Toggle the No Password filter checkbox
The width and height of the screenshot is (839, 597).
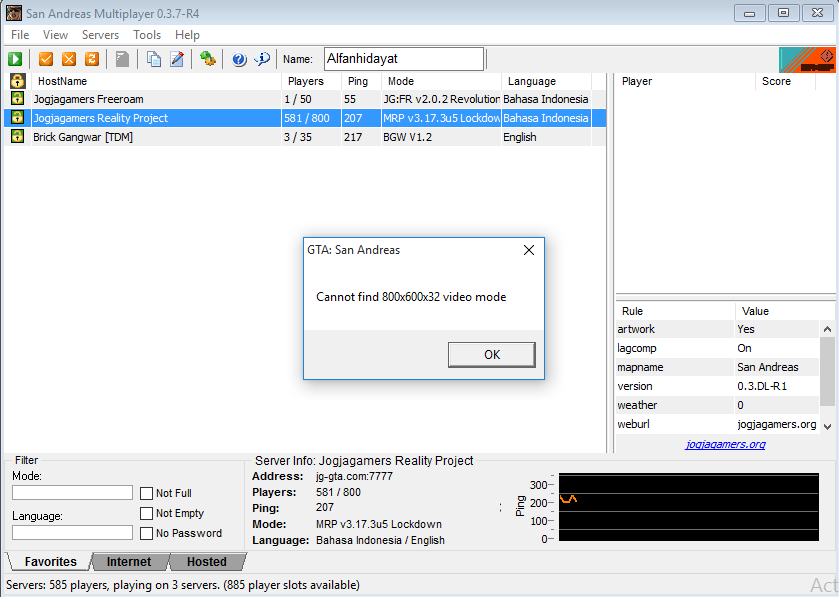tap(146, 533)
